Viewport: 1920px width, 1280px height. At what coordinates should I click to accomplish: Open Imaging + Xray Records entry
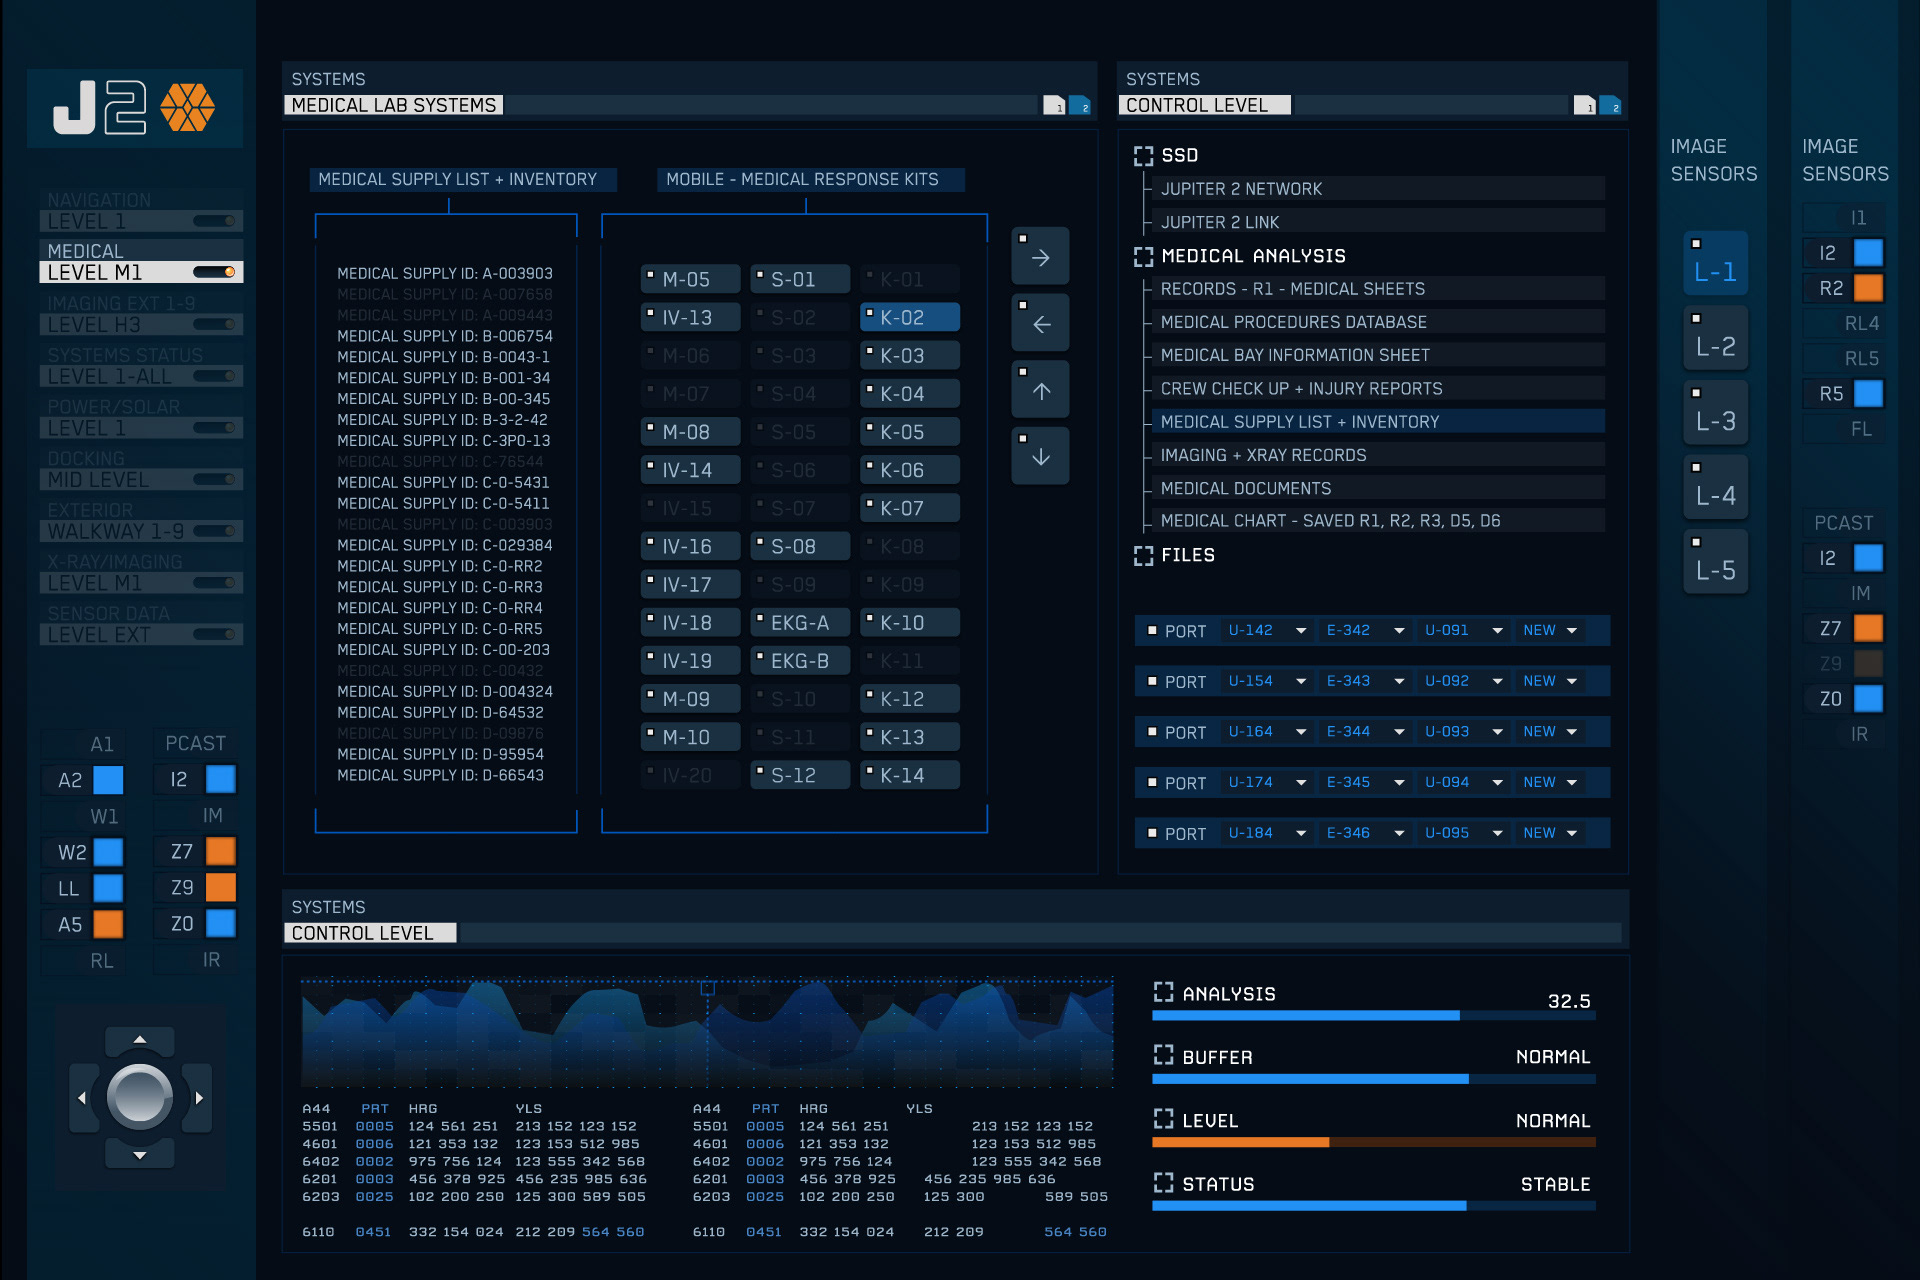pos(1262,455)
